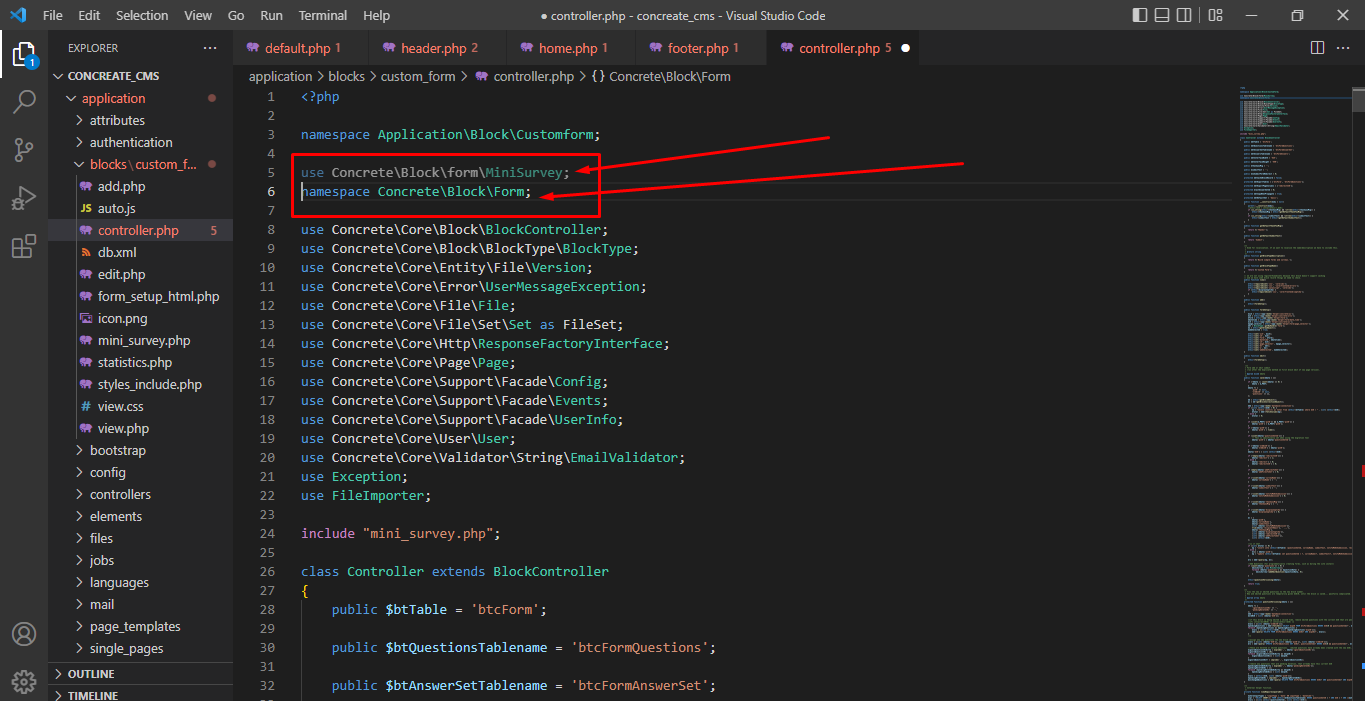Open view.css in the explorer

(141, 406)
